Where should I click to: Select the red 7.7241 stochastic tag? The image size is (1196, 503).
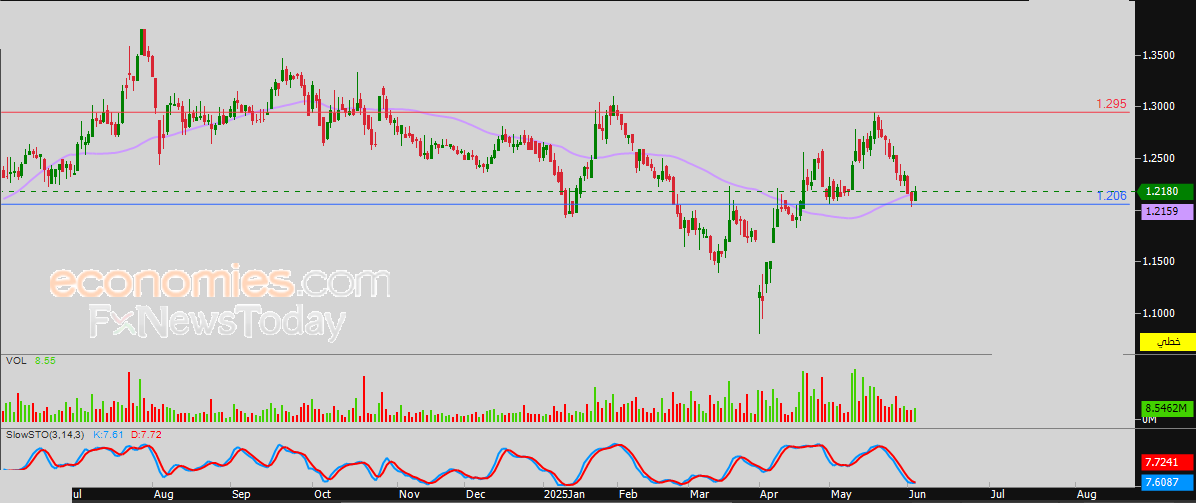pos(1166,463)
